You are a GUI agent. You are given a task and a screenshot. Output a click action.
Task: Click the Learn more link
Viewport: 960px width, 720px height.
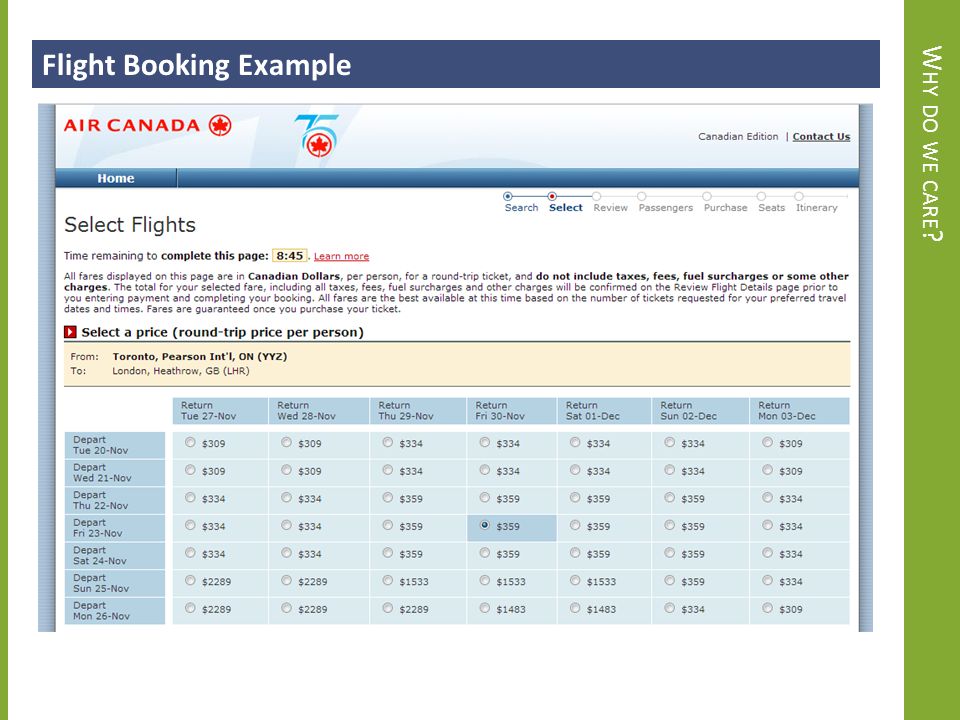click(x=342, y=257)
